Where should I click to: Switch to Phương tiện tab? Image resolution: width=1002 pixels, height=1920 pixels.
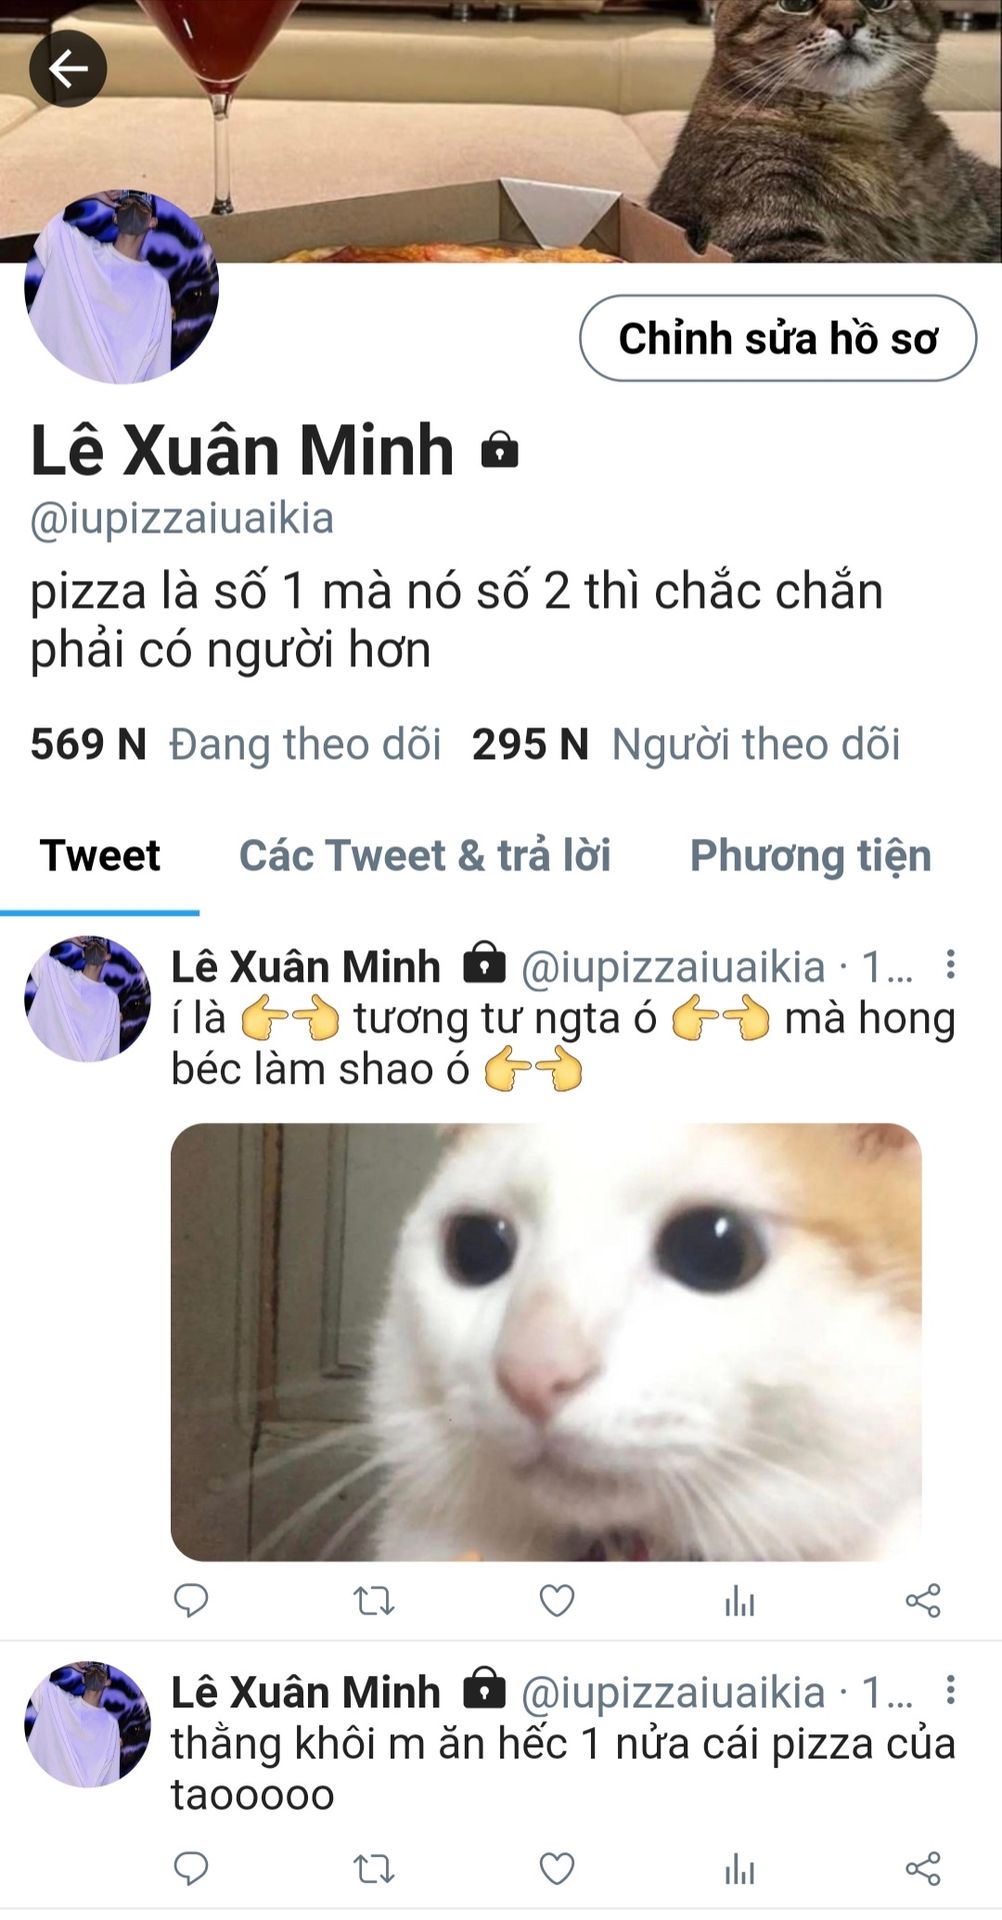811,856
